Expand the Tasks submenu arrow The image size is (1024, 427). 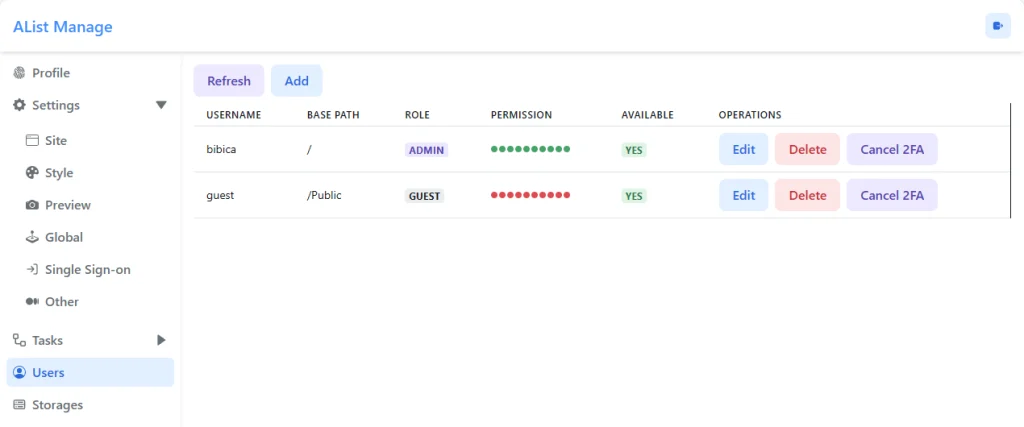(x=161, y=340)
